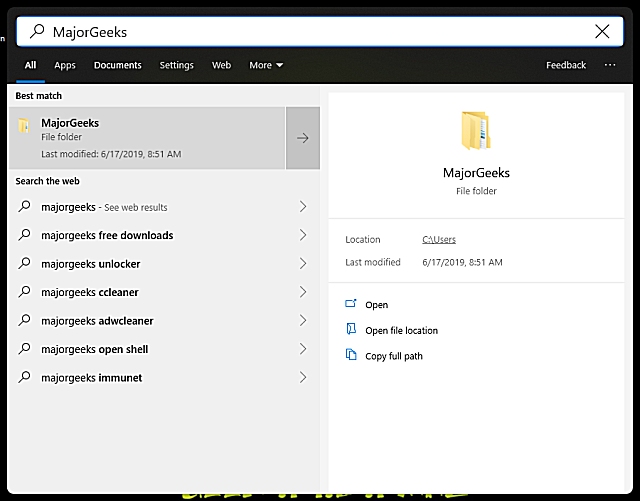Select the 'majorgeeks open shell' suggestion
The image size is (640, 501).
coord(163,349)
